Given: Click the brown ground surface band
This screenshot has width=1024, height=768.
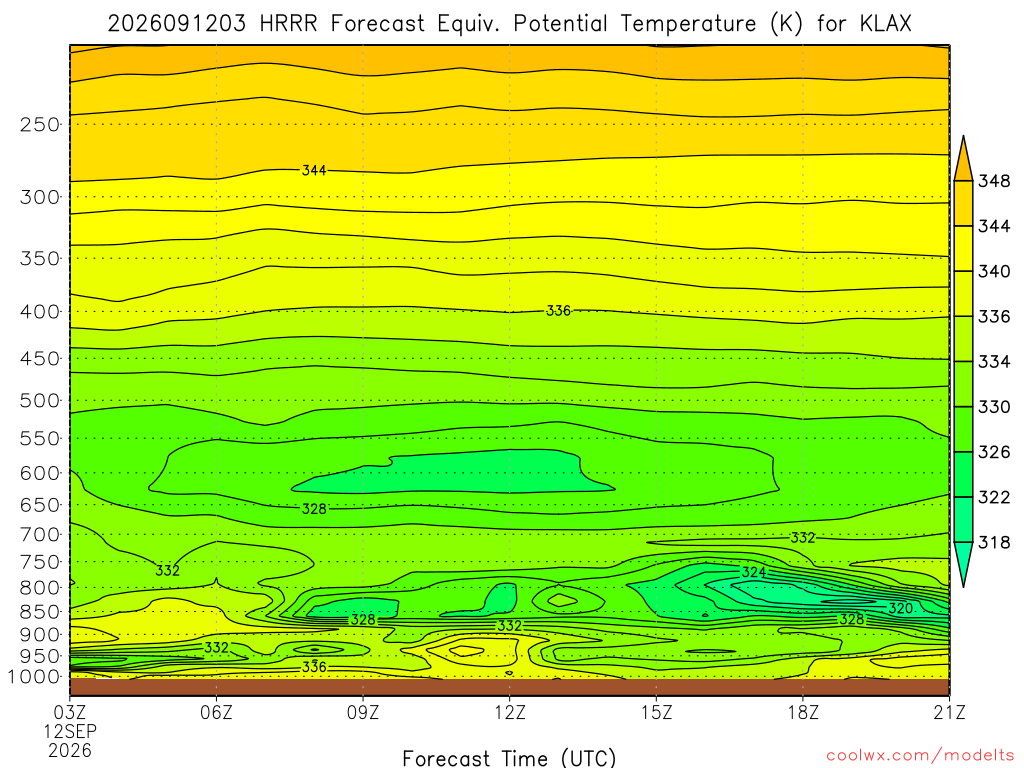Looking at the screenshot, I should 509,687.
